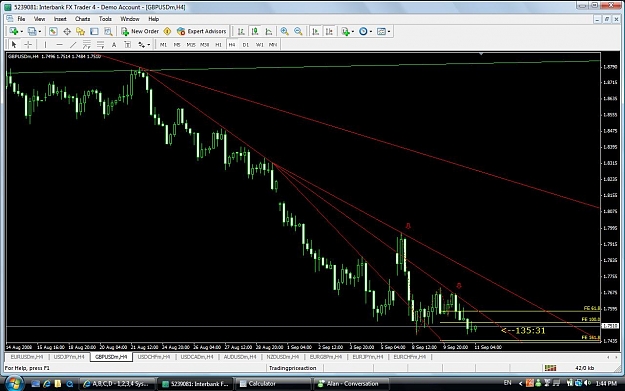
Task: Switch to the M15 timeframe
Action: pos(191,45)
